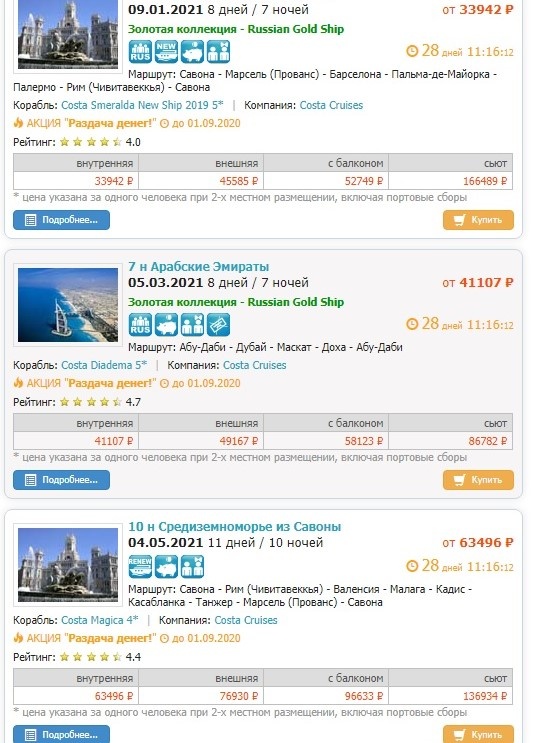Click Costa Cruises company link for Costa Diadema
The image size is (535, 743).
[x=254, y=365]
